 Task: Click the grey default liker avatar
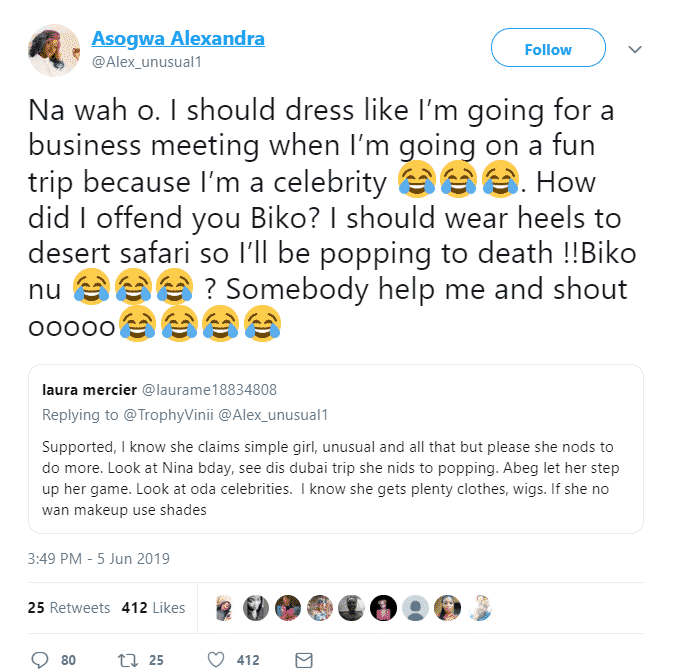(x=416, y=607)
